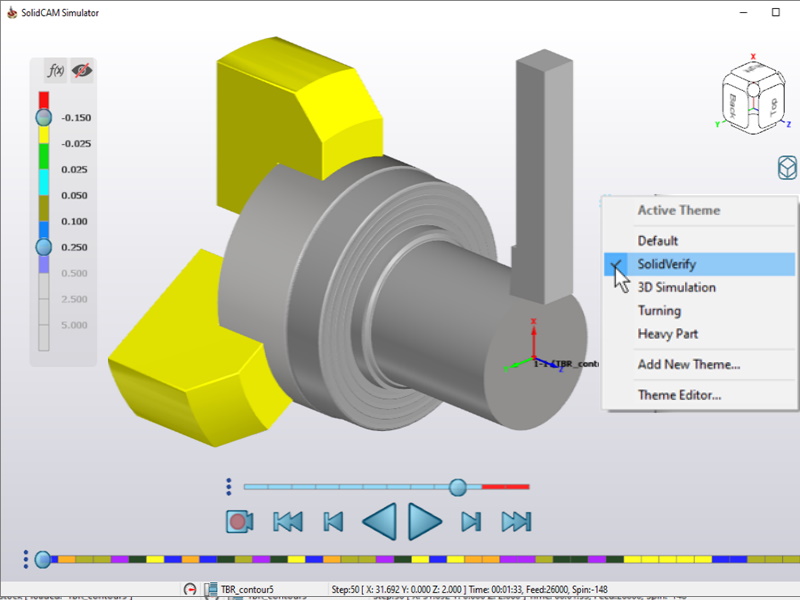
Task: Click the red swatch on deviation scale
Action: [x=43, y=99]
